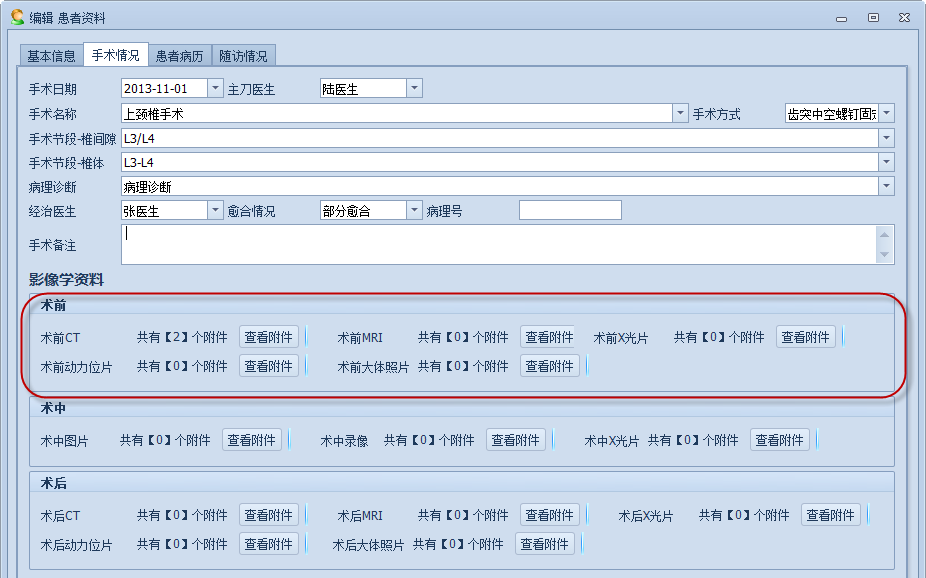Open the 手术名称 dropdown arrow
The width and height of the screenshot is (926, 578).
tap(680, 113)
